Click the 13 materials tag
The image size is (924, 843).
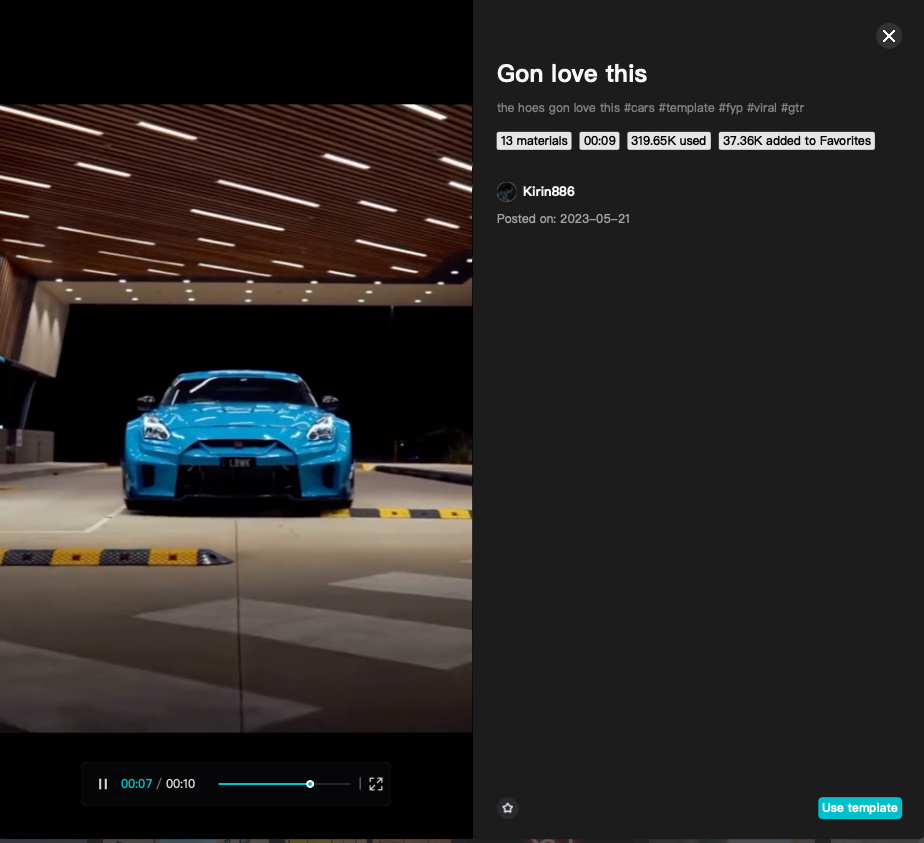pos(534,141)
